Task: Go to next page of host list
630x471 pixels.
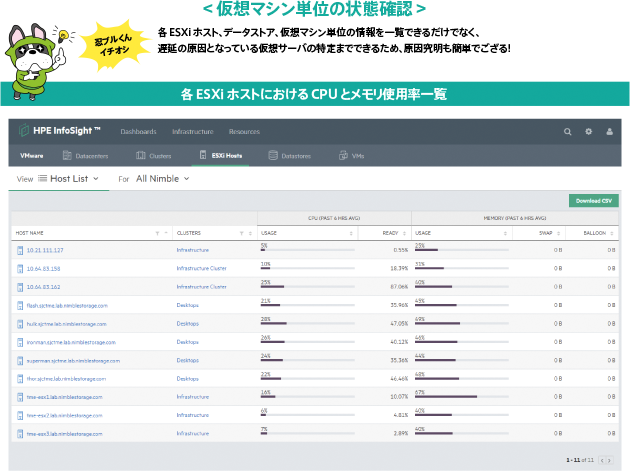Action: [x=610, y=461]
